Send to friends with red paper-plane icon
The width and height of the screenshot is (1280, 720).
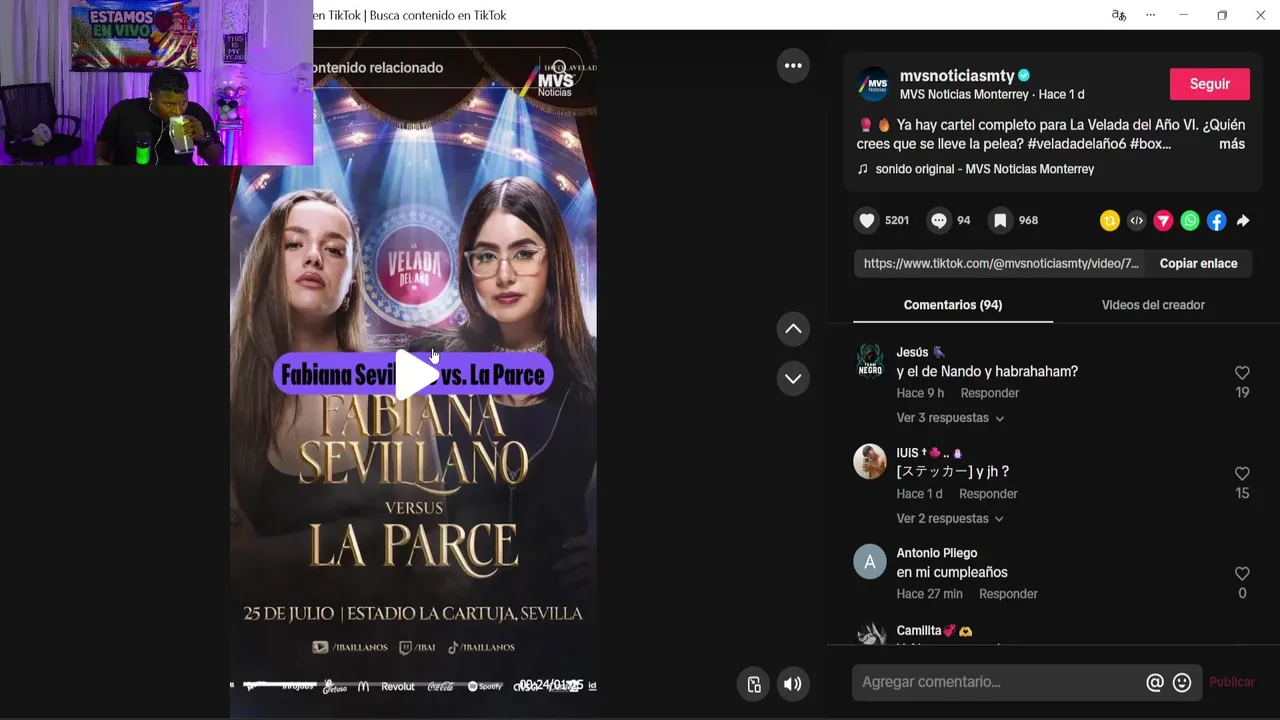coord(1163,221)
